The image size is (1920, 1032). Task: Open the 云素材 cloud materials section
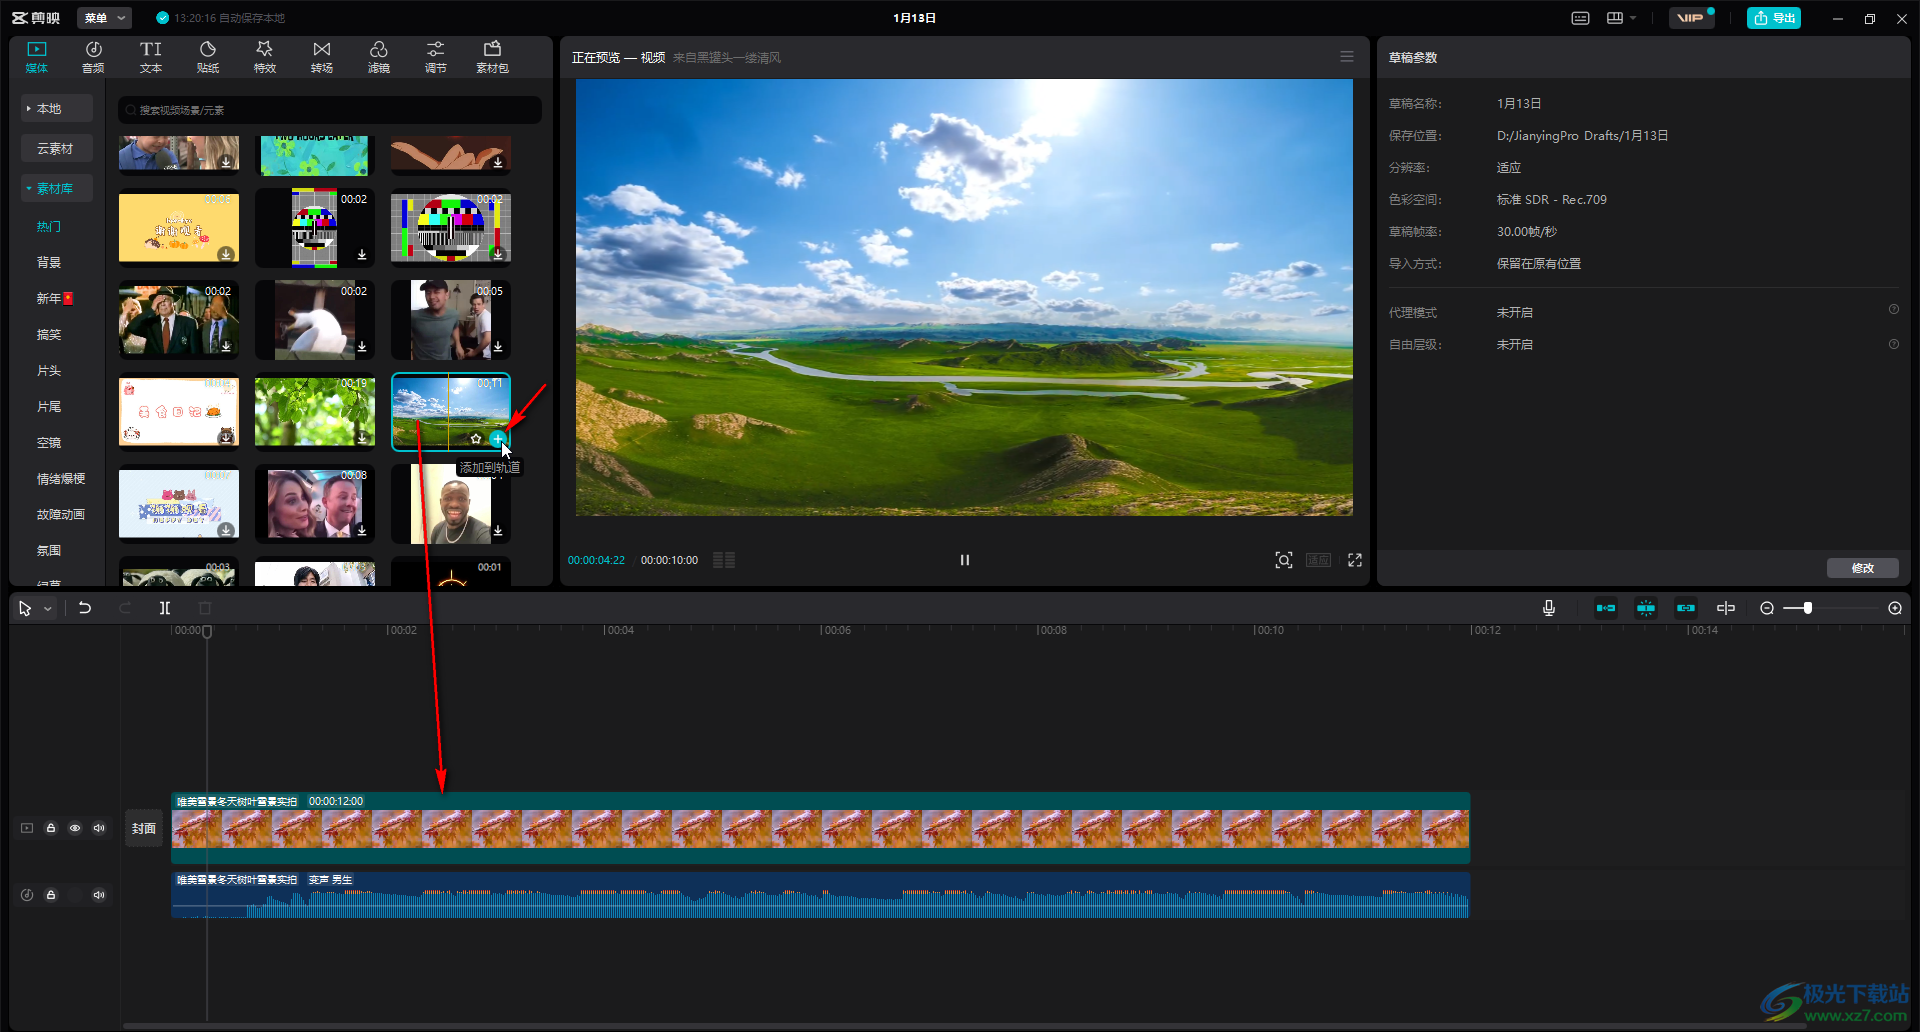(x=57, y=148)
